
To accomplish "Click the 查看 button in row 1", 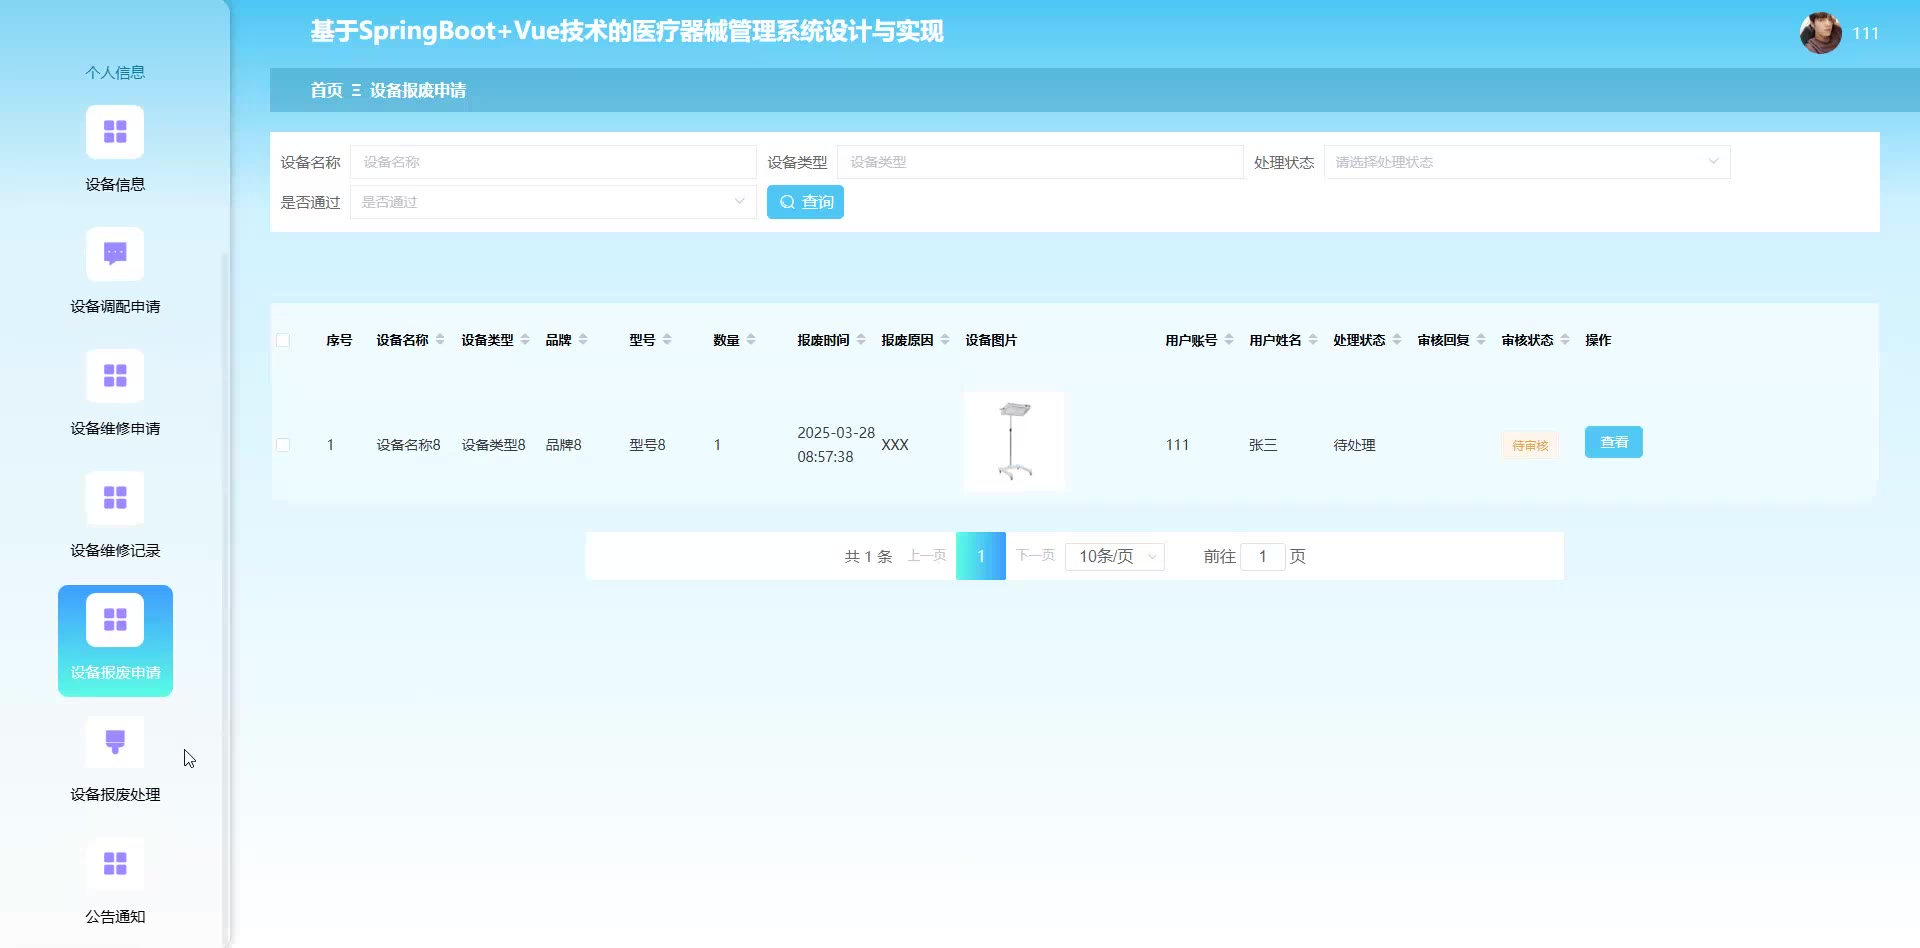I will [x=1613, y=442].
